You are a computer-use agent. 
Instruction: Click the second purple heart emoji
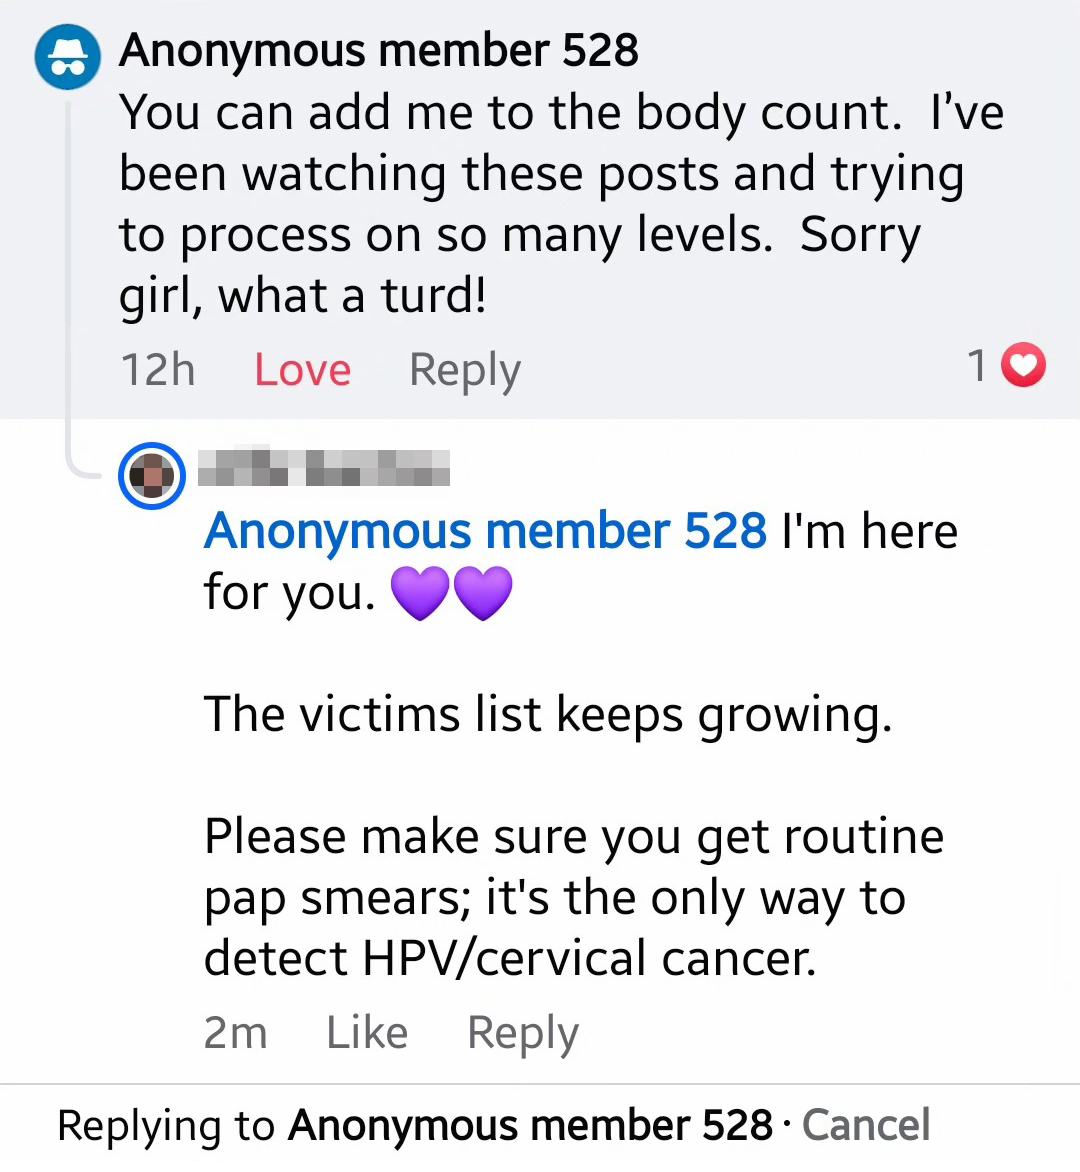[484, 592]
